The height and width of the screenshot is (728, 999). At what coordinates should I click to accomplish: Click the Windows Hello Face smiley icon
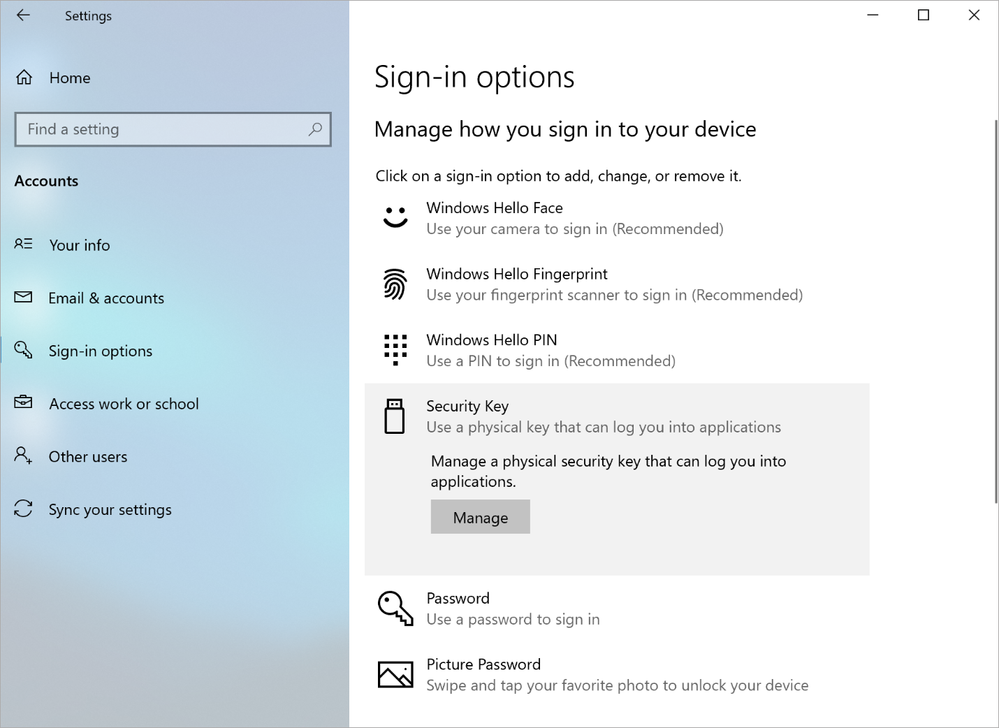tap(395, 217)
